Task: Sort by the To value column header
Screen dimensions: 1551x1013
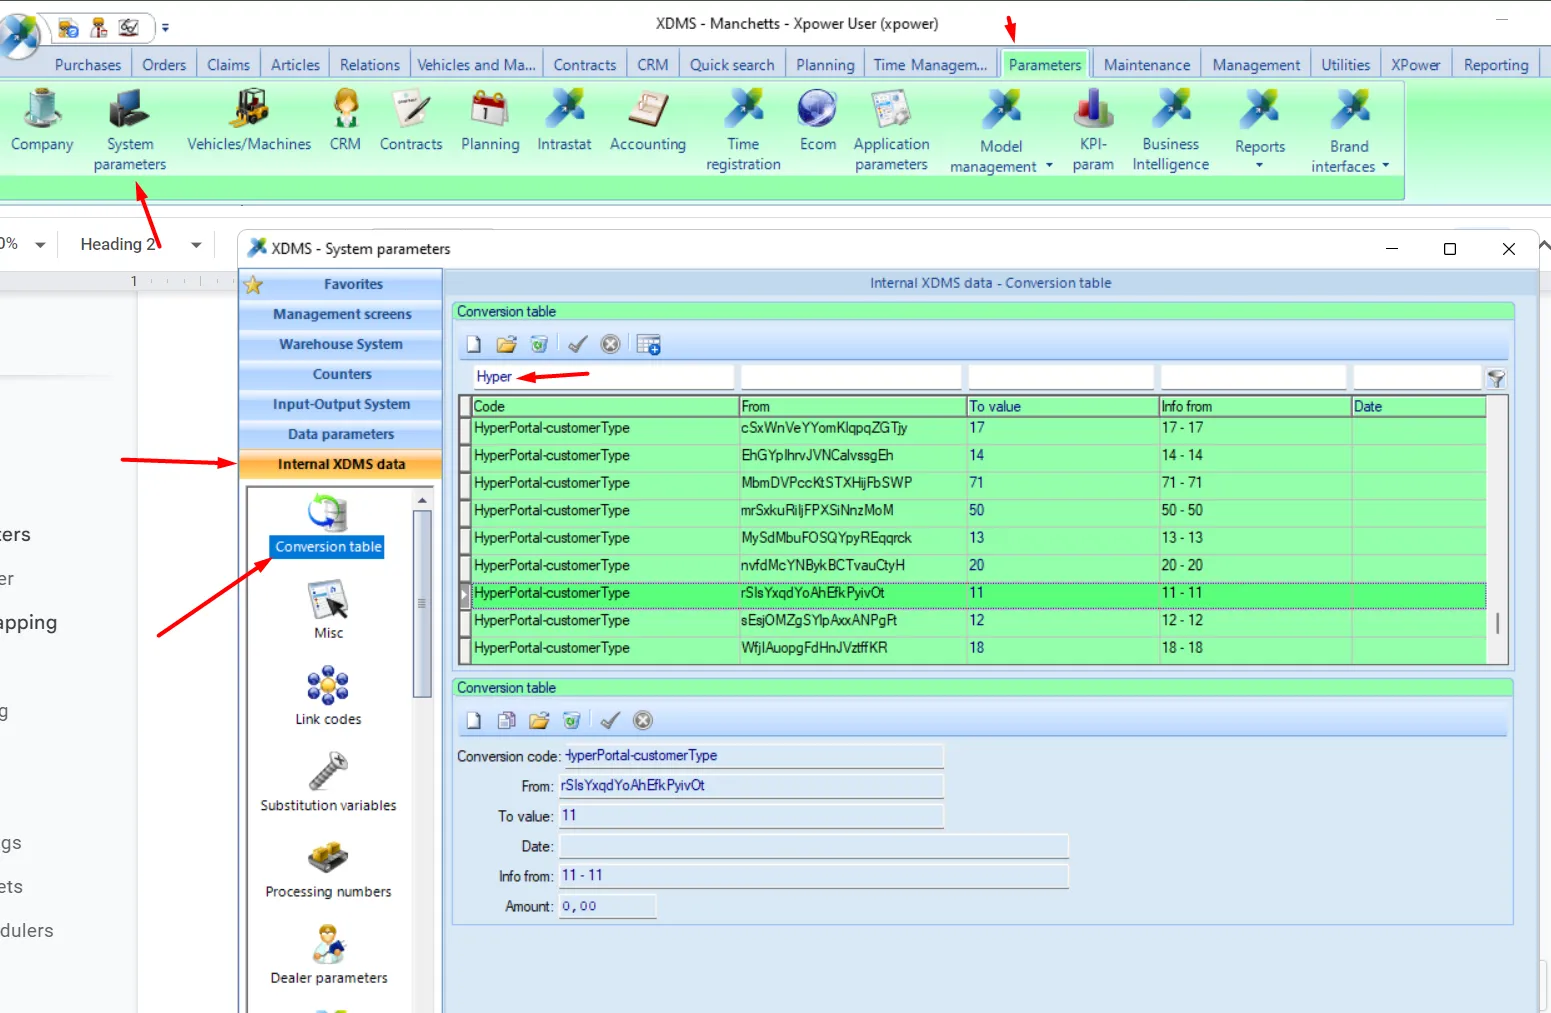Action: tap(1062, 406)
